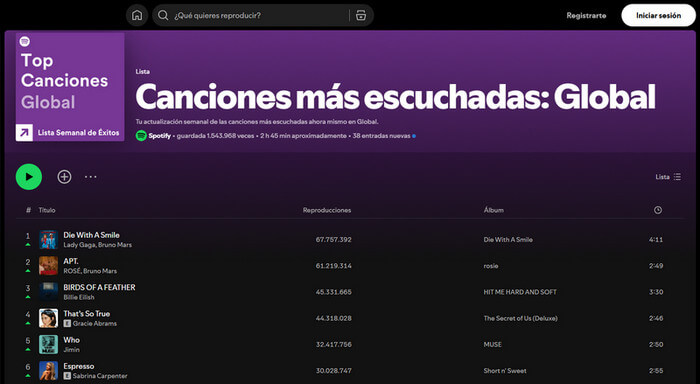Open artist Jimin
Image resolution: width=700 pixels, height=384 pixels.
(71, 350)
